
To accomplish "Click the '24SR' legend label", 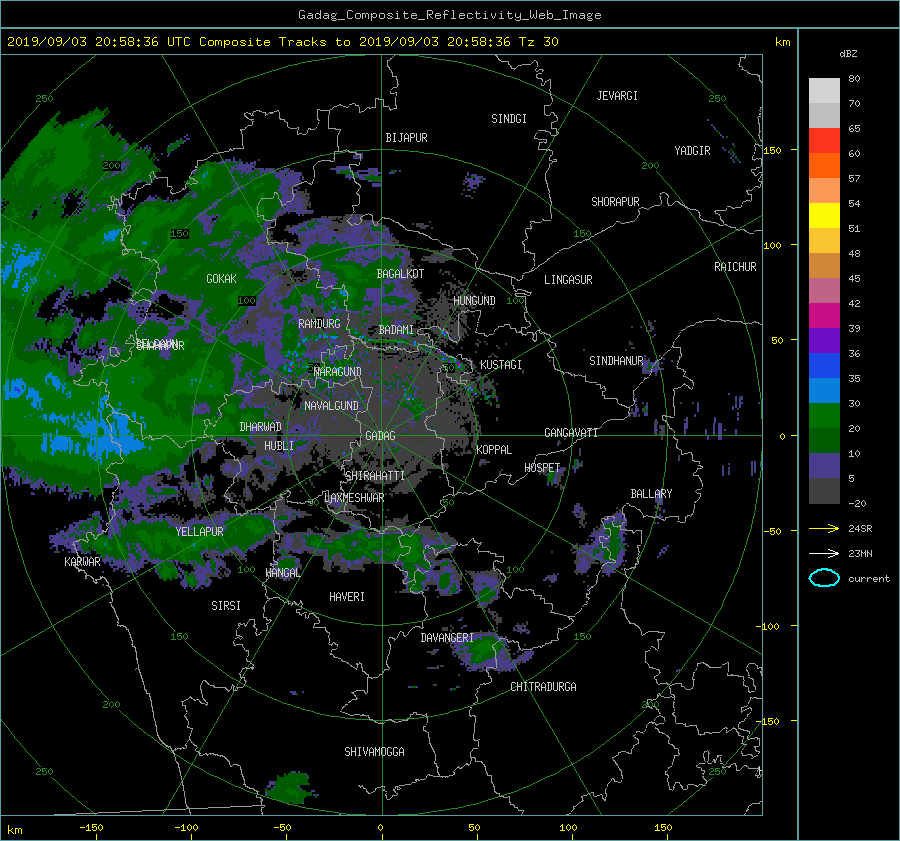I will pyautogui.click(x=860, y=528).
